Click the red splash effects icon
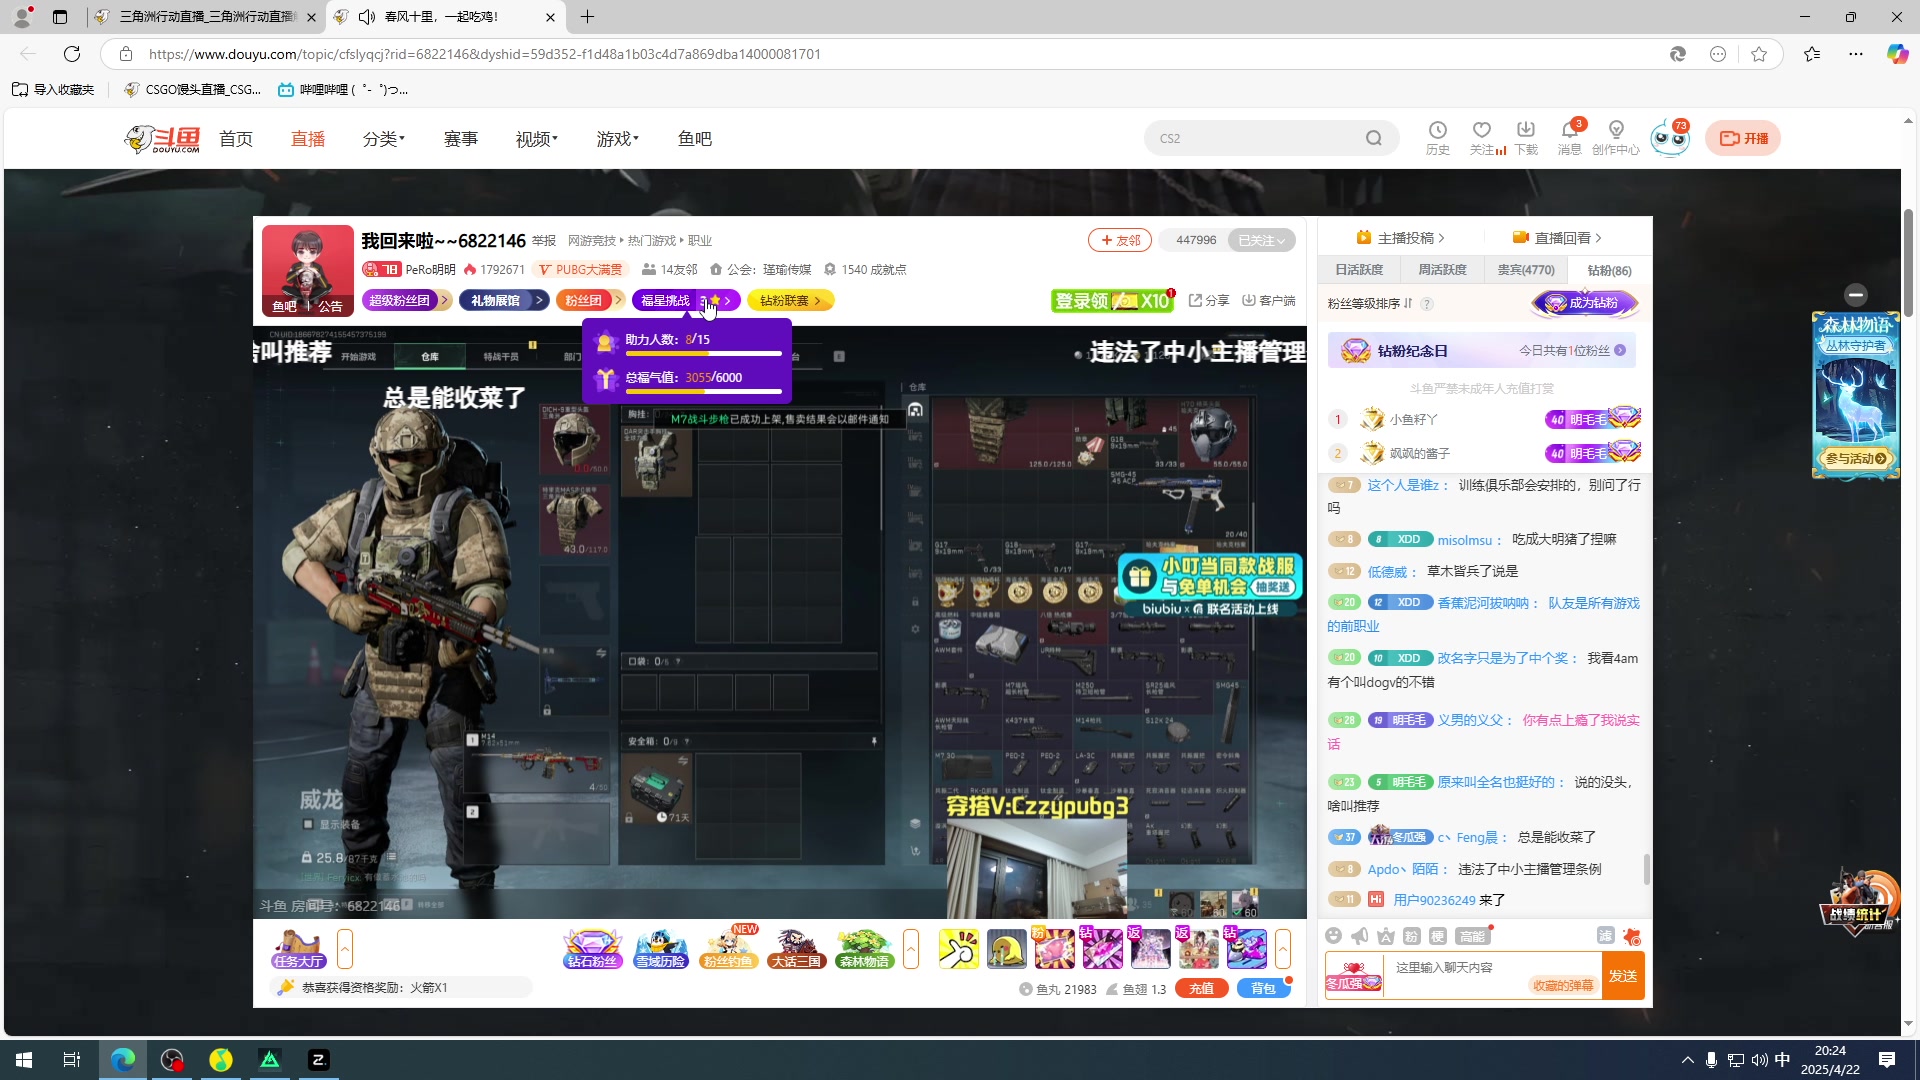The image size is (1920, 1080). pos(1632,936)
